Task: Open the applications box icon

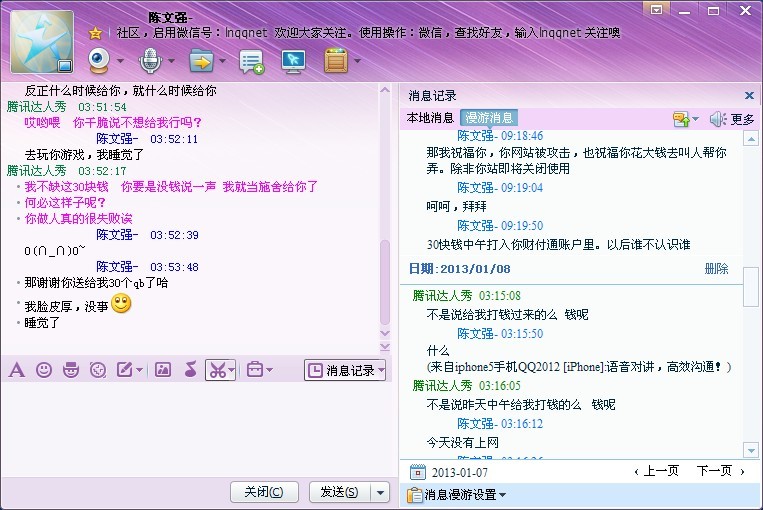Action: click(336, 61)
